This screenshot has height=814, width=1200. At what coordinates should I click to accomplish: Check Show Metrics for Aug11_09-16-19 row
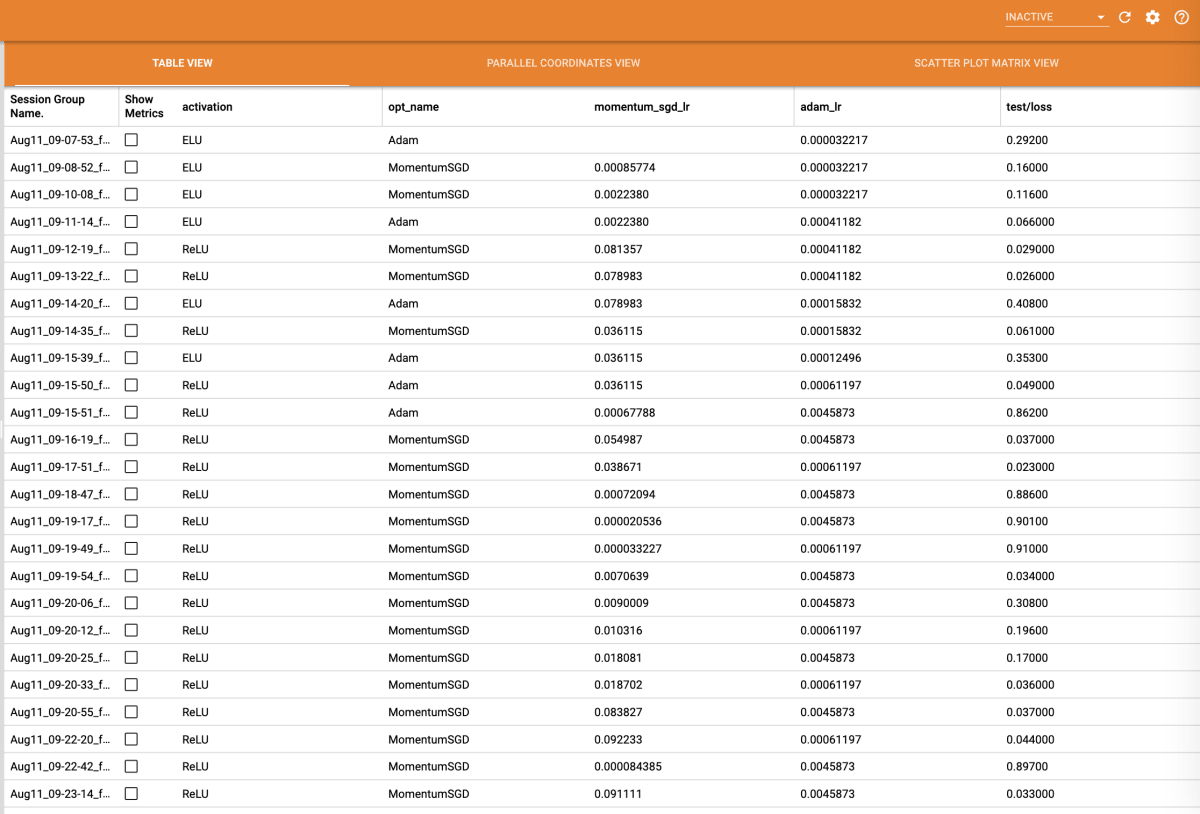[x=131, y=440]
